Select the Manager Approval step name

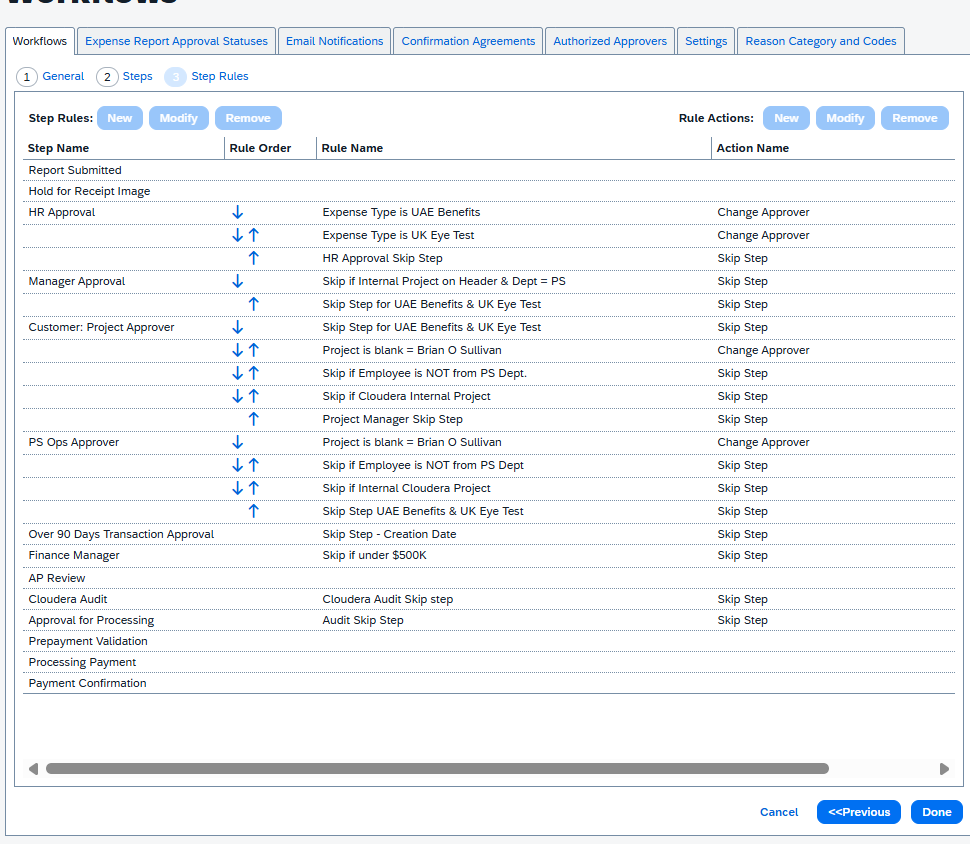(77, 281)
